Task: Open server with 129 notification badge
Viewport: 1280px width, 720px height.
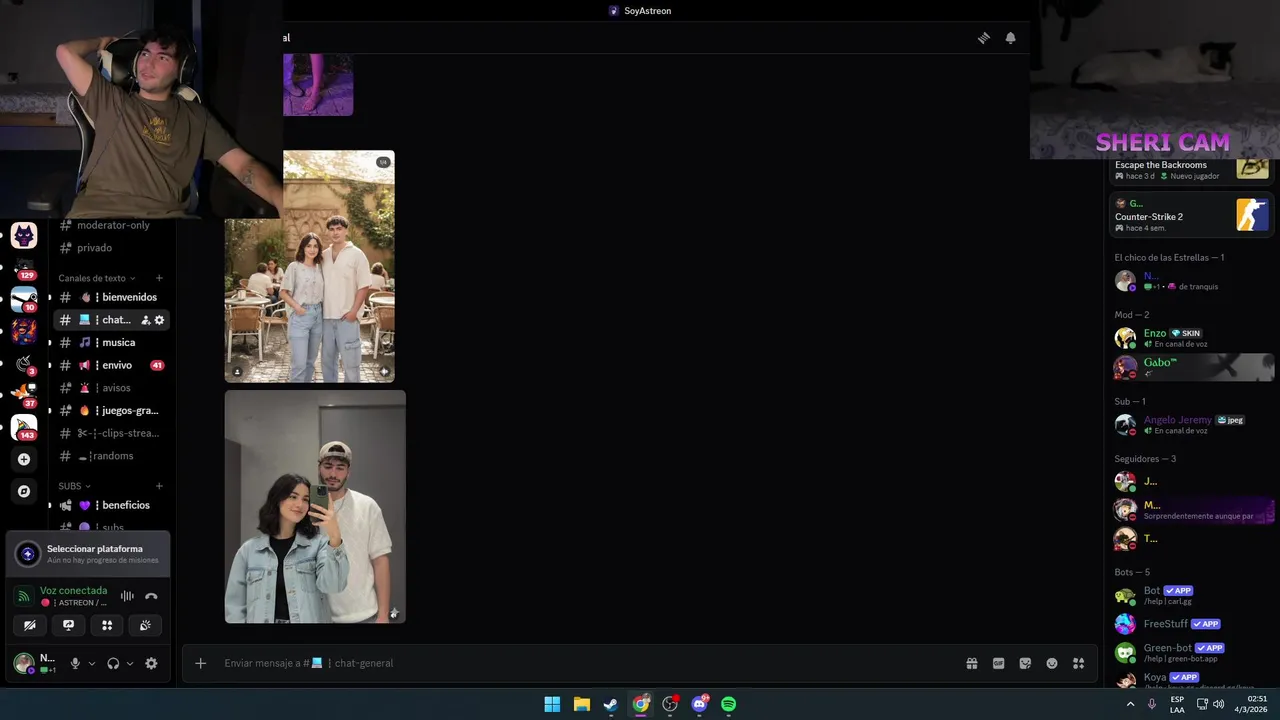Action: tap(24, 267)
